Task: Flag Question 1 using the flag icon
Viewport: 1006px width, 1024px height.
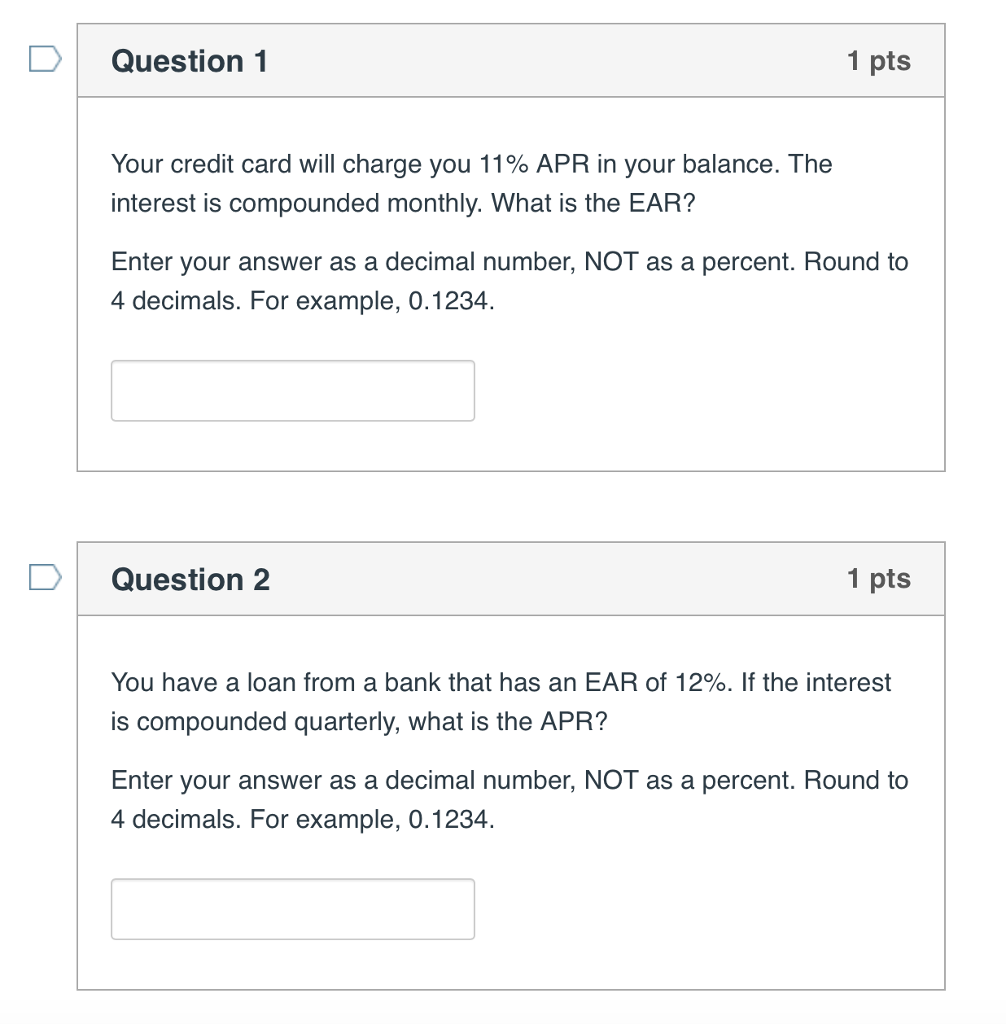Action: tap(44, 61)
